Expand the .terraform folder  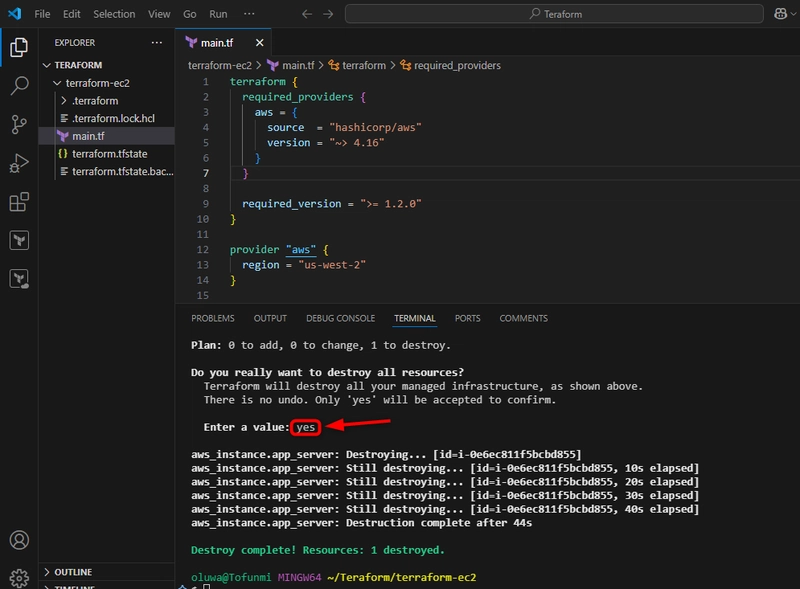[x=64, y=101]
